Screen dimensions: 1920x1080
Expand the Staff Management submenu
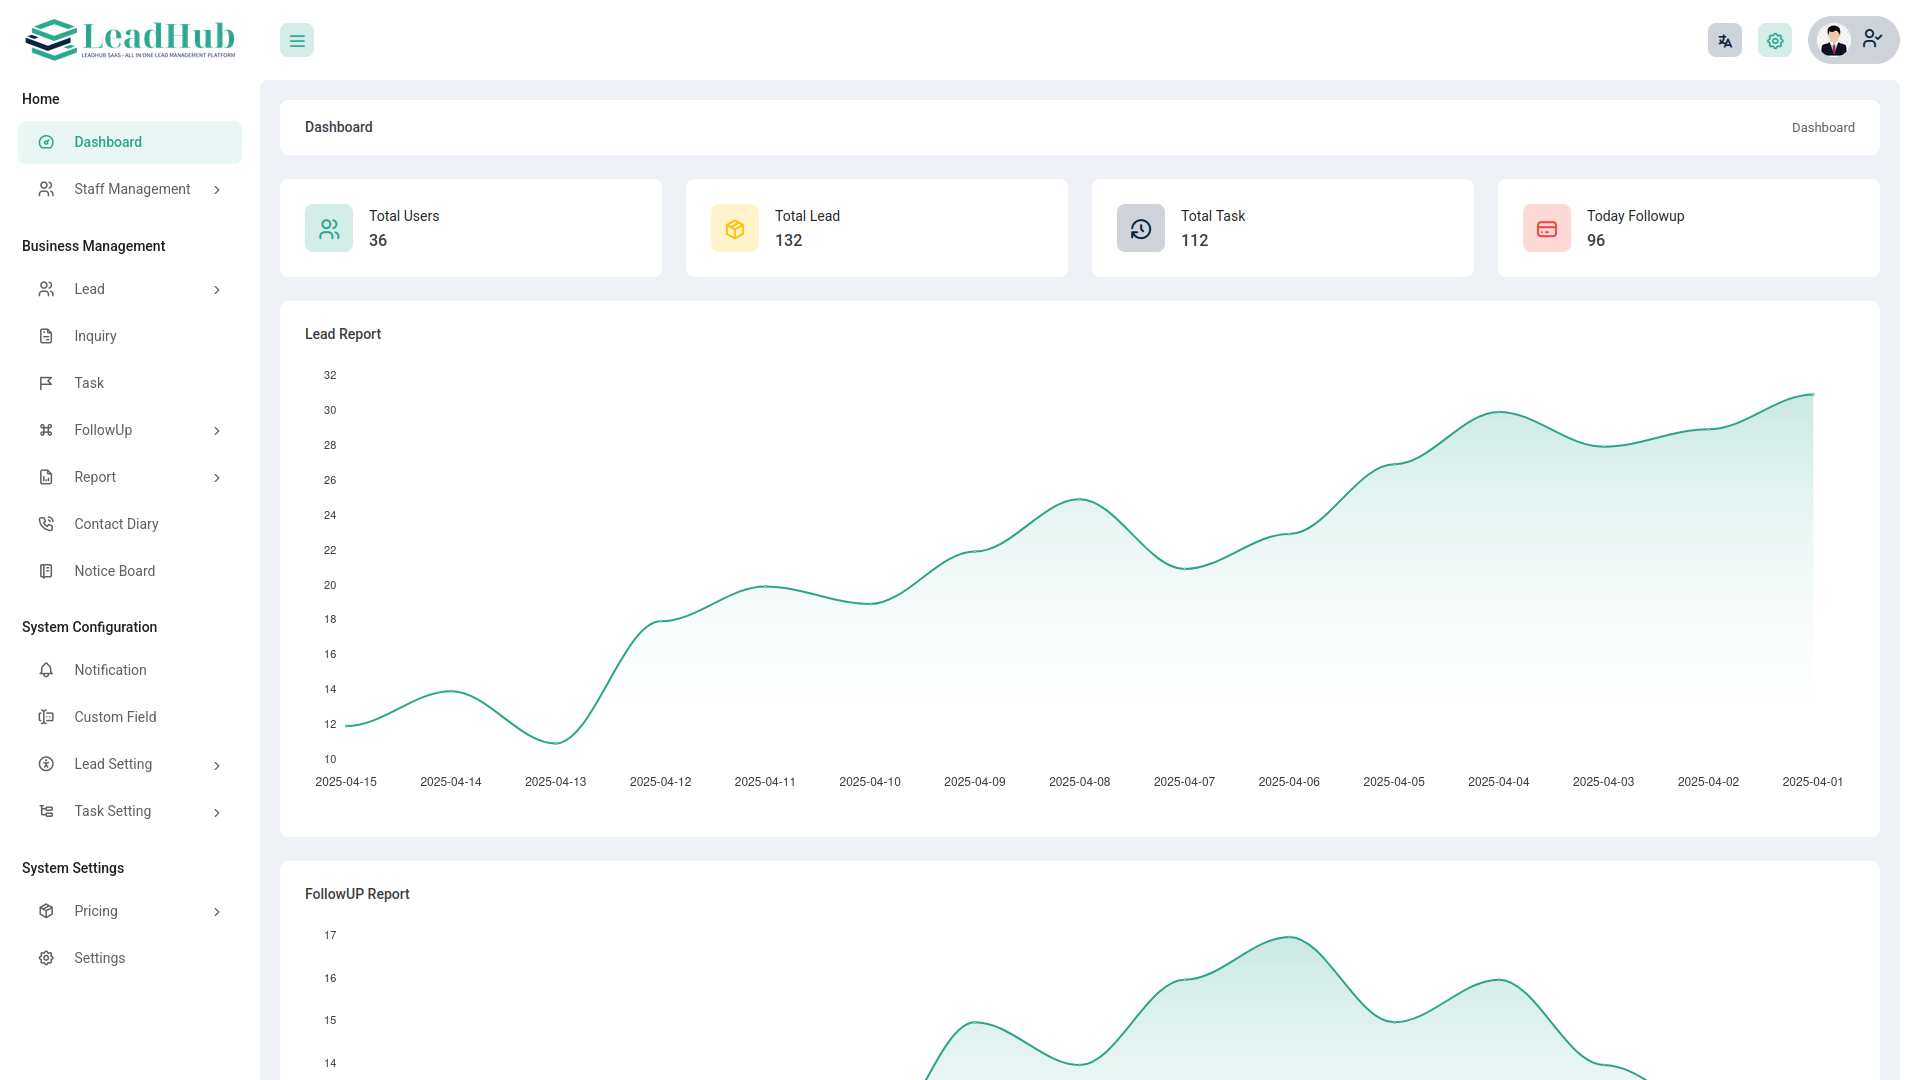click(217, 190)
